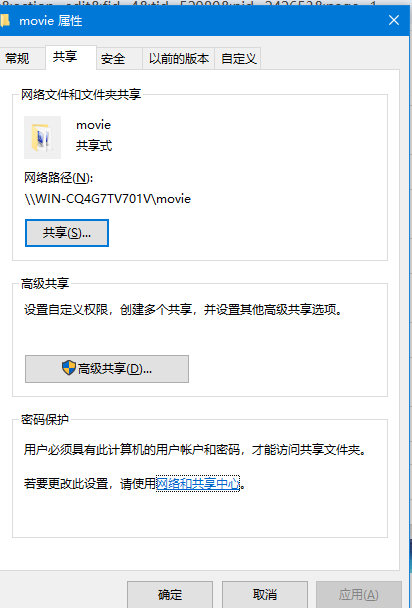Go to the 以前的版本 tab

coord(179,59)
